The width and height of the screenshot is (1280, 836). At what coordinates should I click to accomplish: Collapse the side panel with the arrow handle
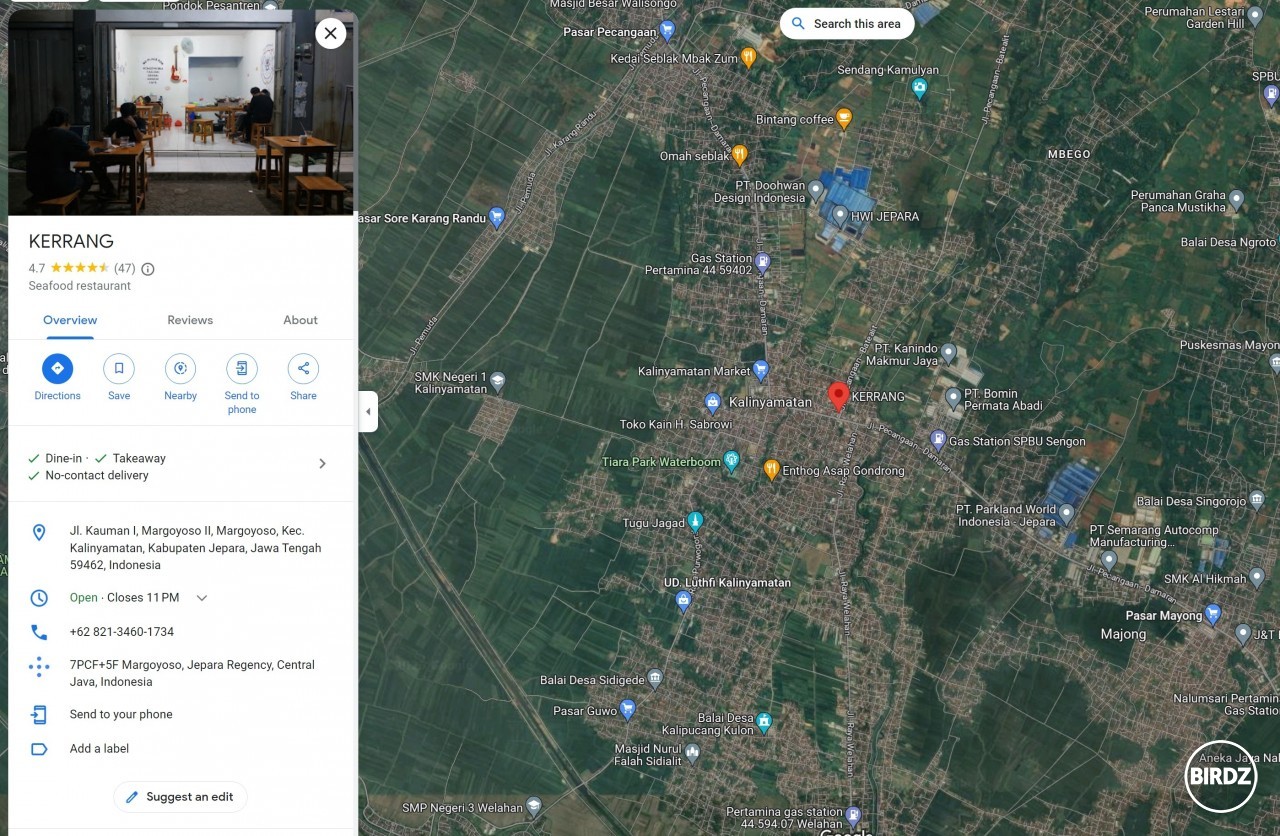368,411
